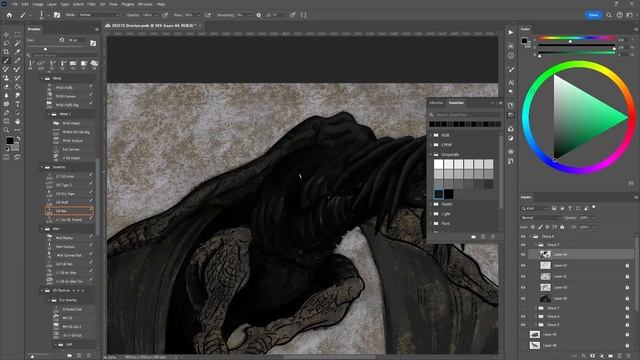Screen dimensions: 640x360
Task: Select the Crop tool
Action: (x=7, y=52)
